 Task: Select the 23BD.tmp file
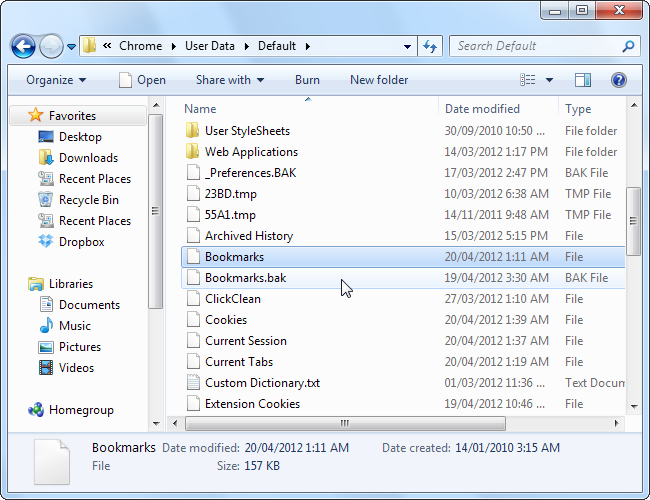pyautogui.click(x=403, y=194)
